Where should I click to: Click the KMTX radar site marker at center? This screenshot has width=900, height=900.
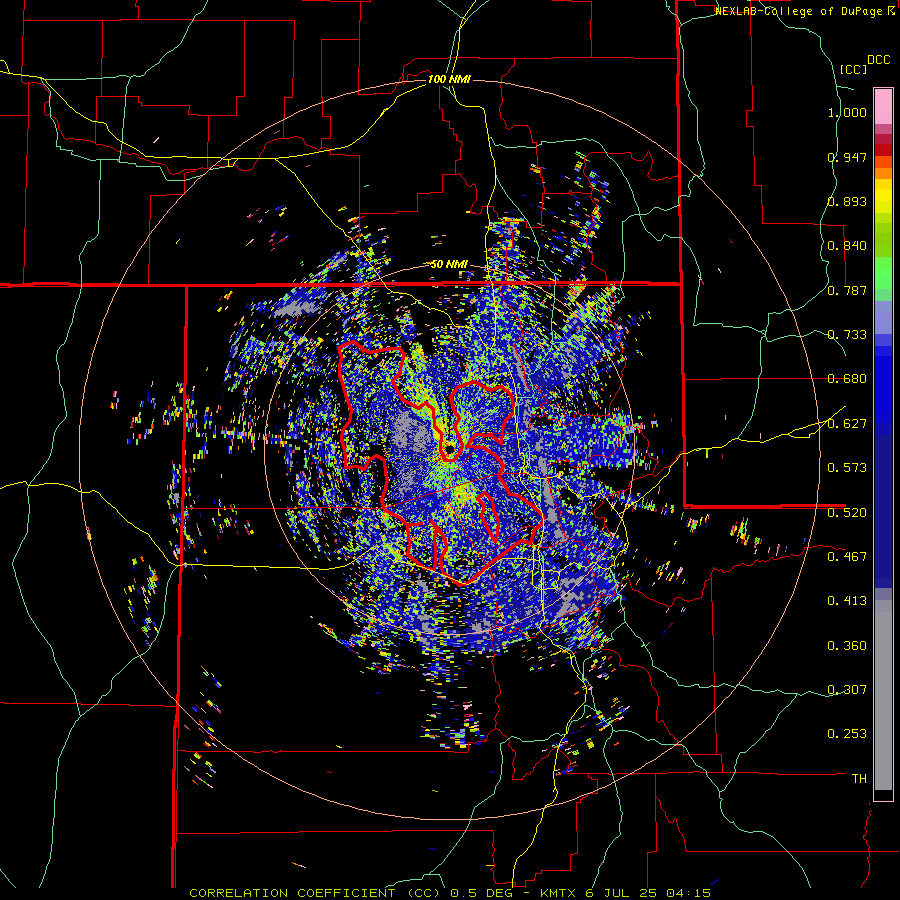click(x=449, y=448)
